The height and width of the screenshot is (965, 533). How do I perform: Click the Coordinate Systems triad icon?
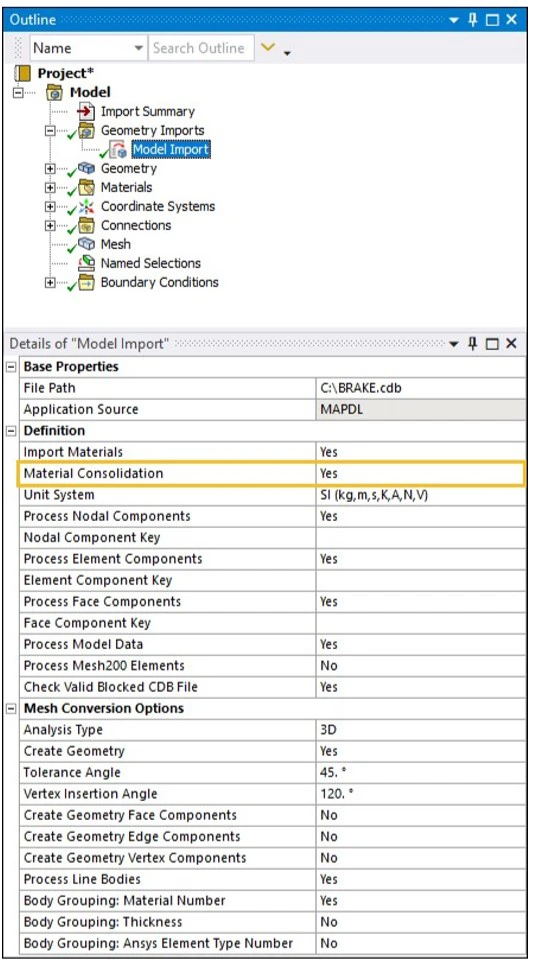(86, 206)
